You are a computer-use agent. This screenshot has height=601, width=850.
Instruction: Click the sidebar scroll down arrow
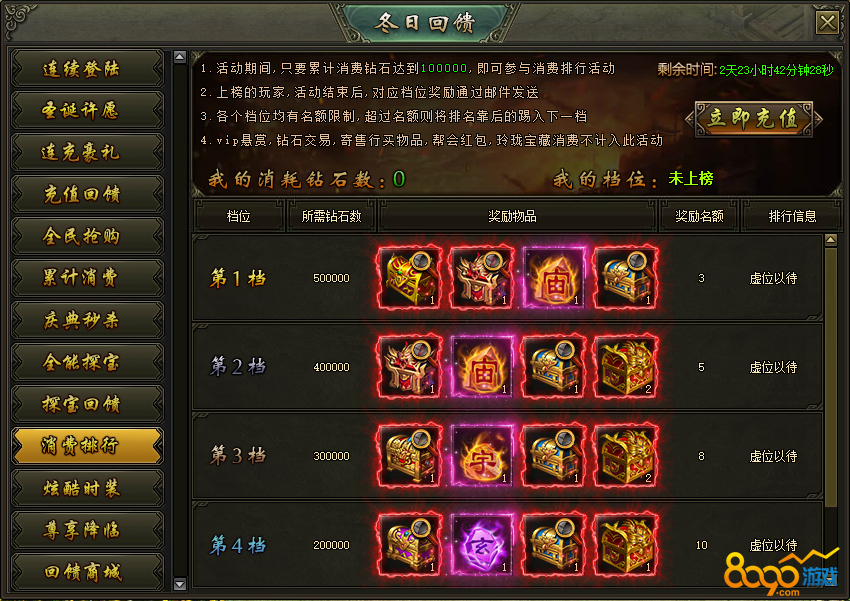click(180, 584)
